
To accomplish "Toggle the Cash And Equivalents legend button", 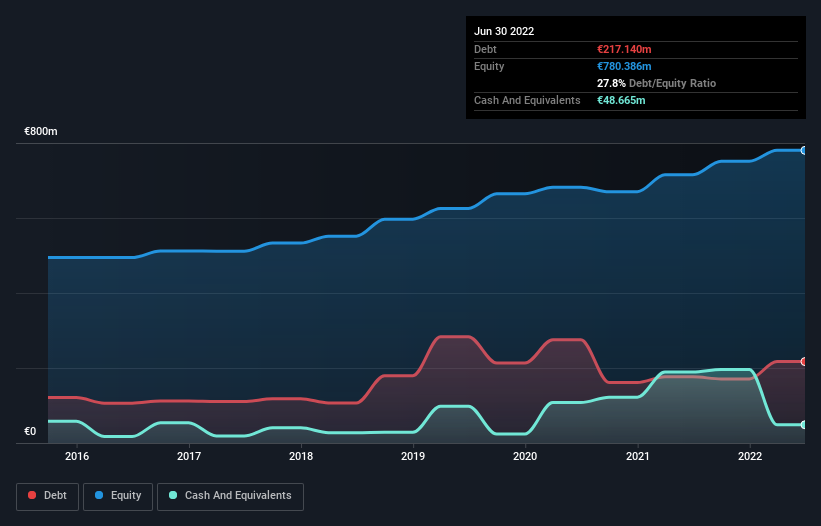I will pos(230,496).
